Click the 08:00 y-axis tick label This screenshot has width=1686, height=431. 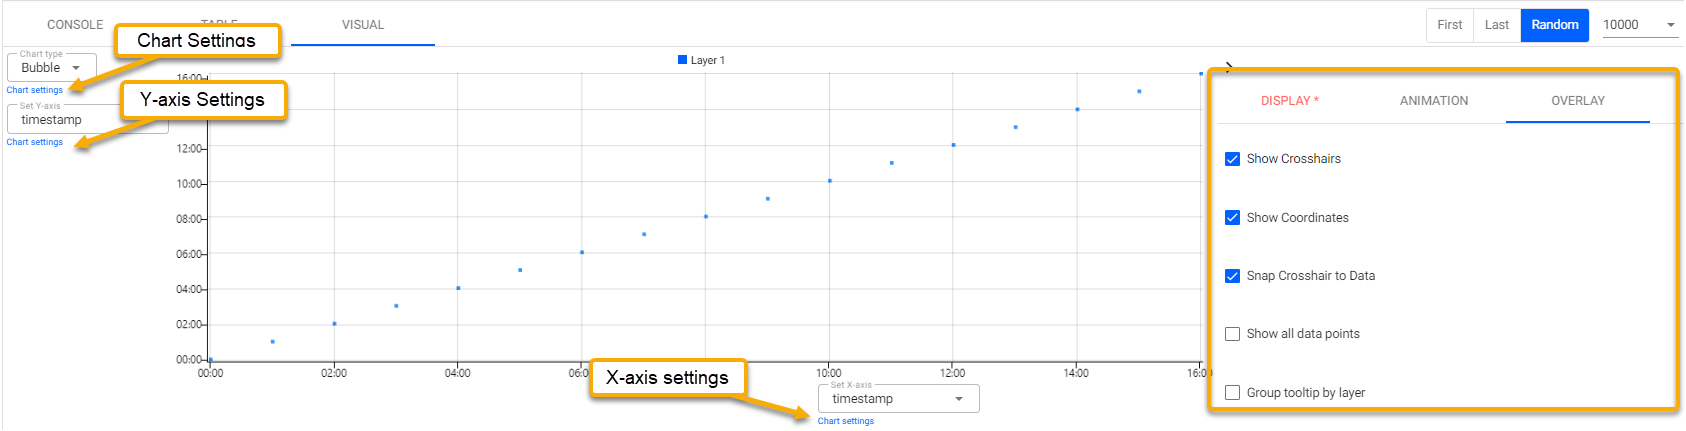click(x=190, y=219)
